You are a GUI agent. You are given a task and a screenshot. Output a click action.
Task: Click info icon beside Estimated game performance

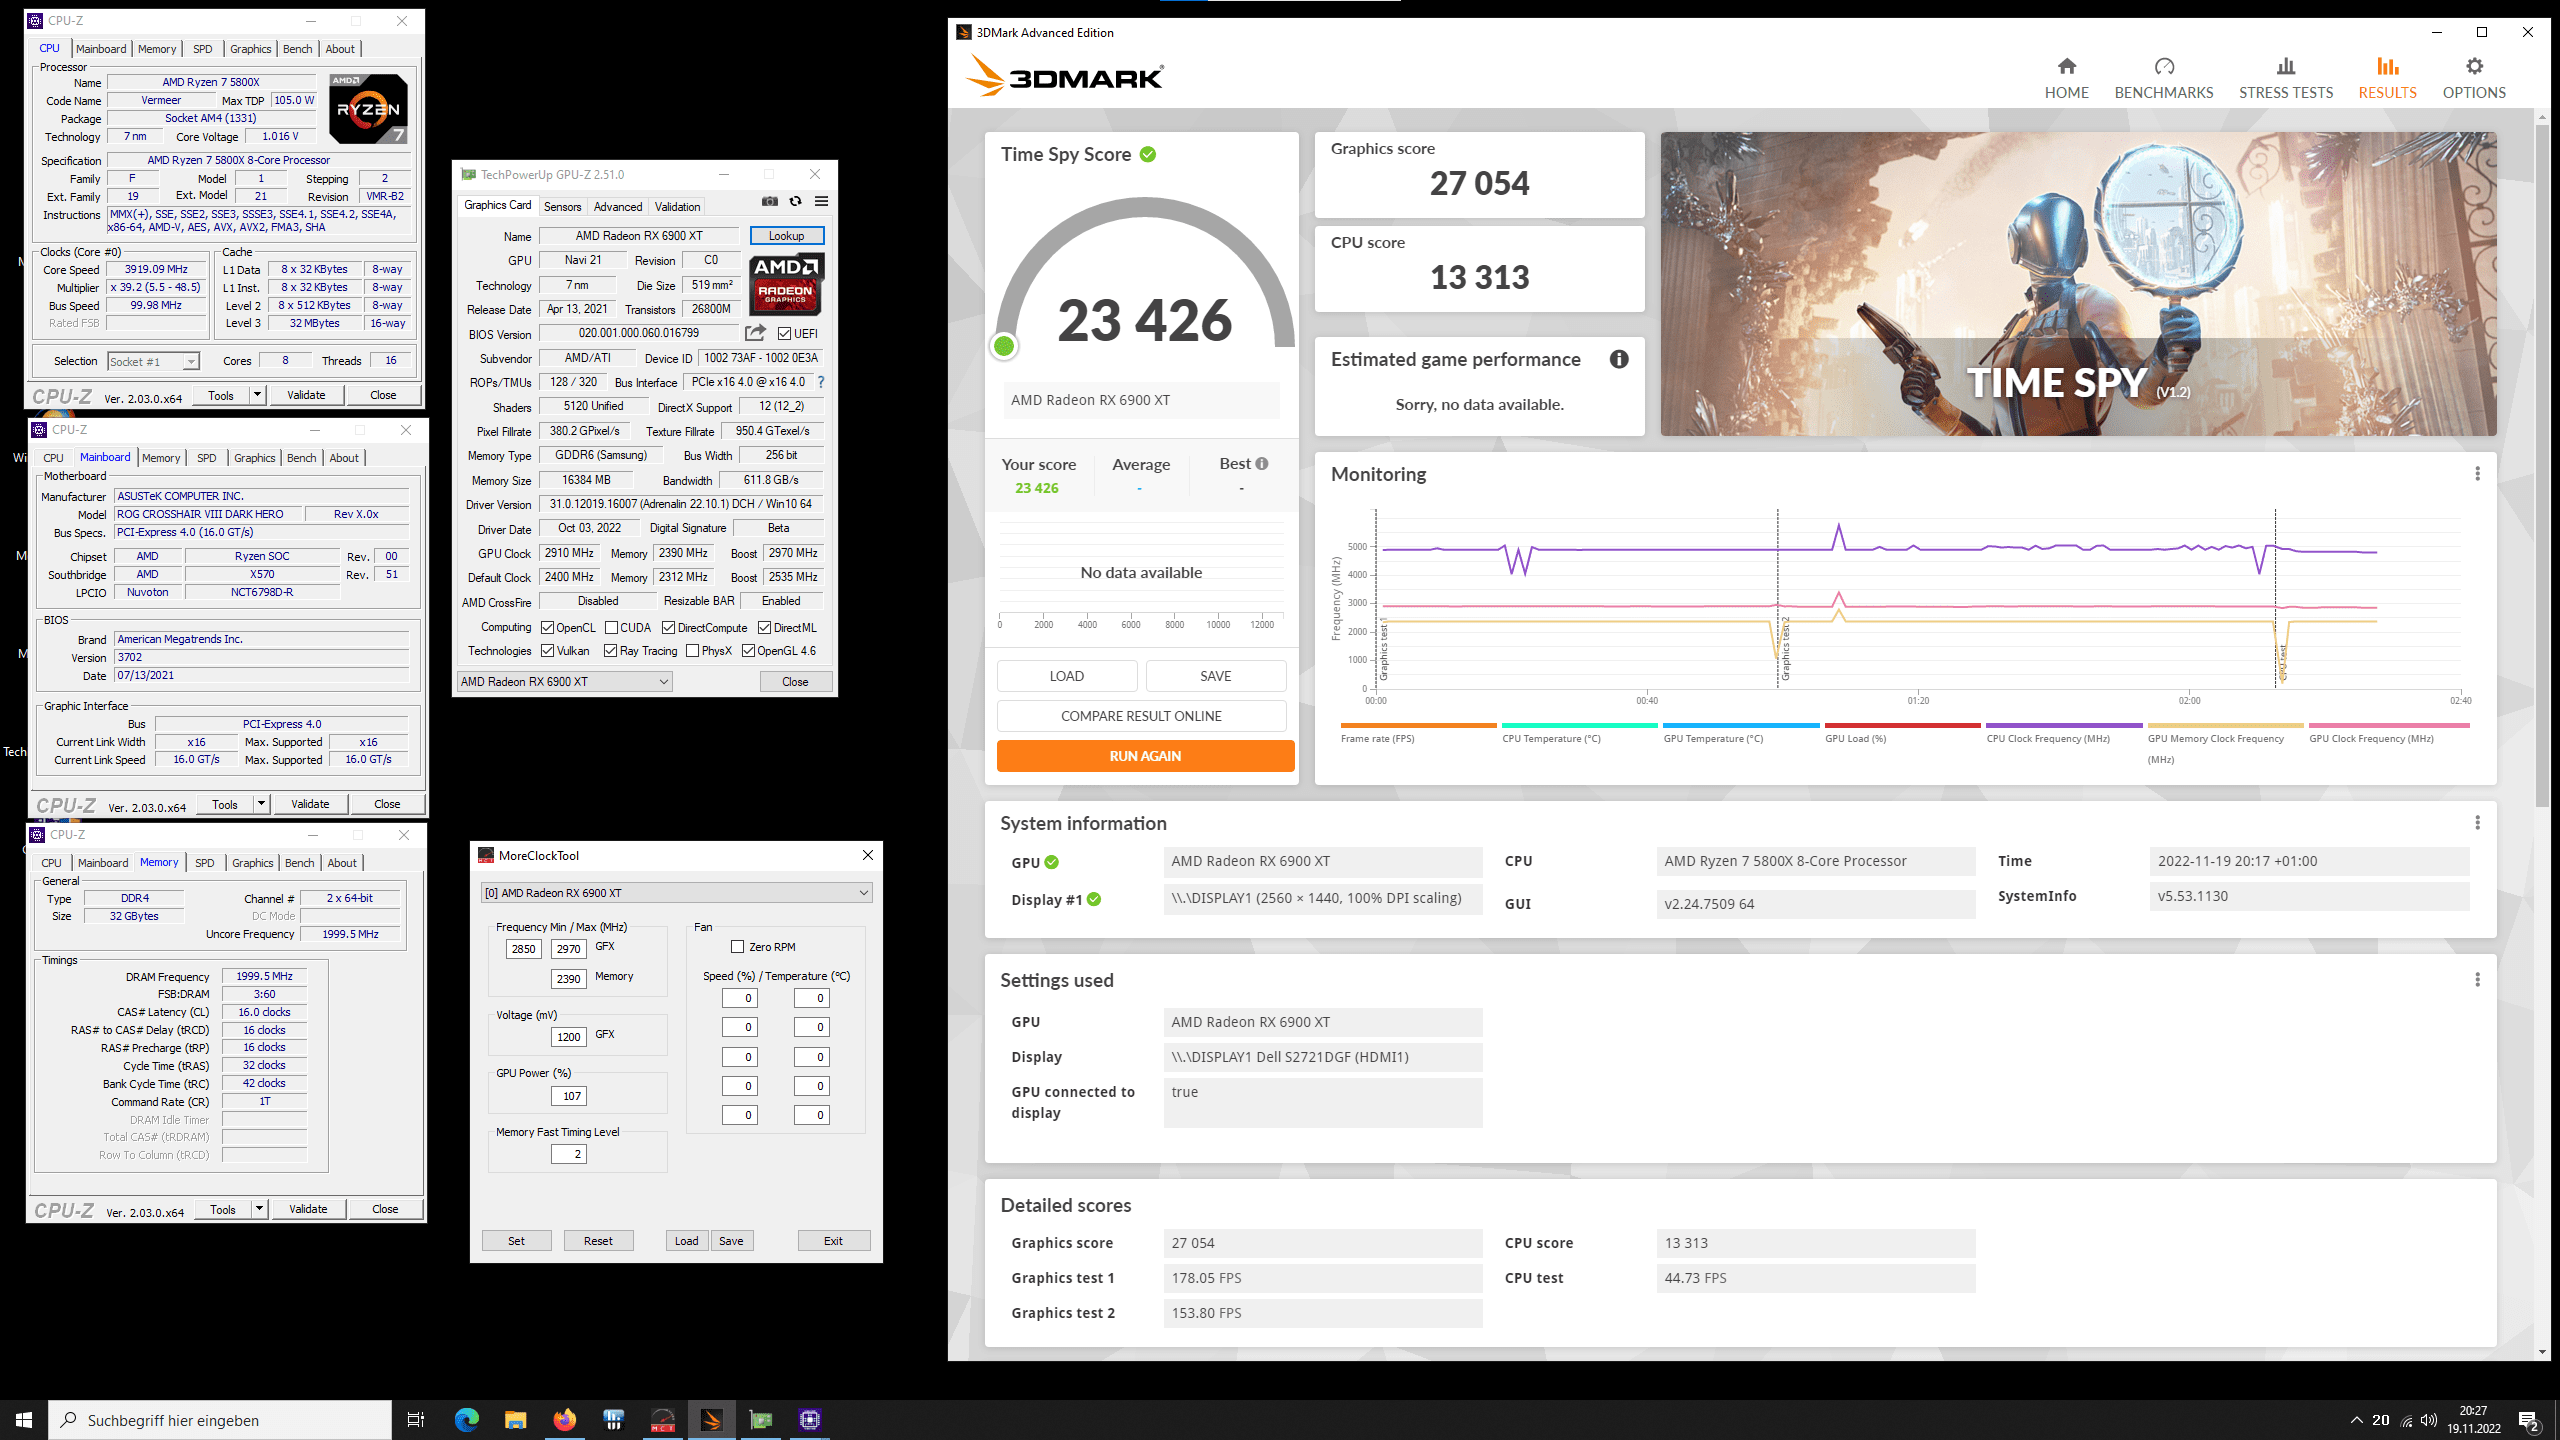(1619, 359)
